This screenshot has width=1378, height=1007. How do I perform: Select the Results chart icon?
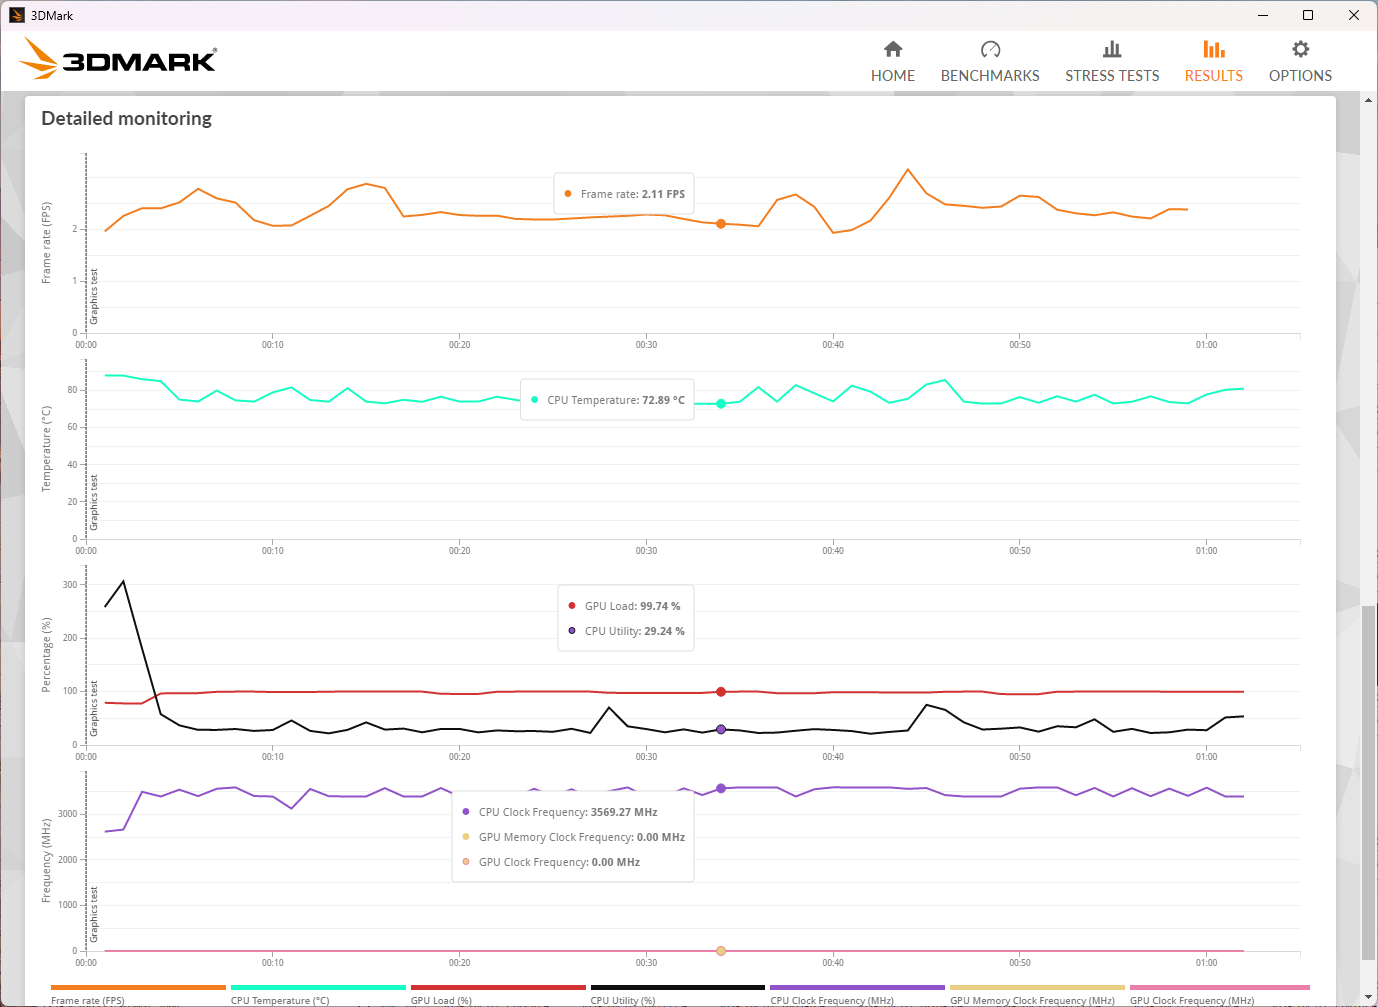coord(1213,50)
